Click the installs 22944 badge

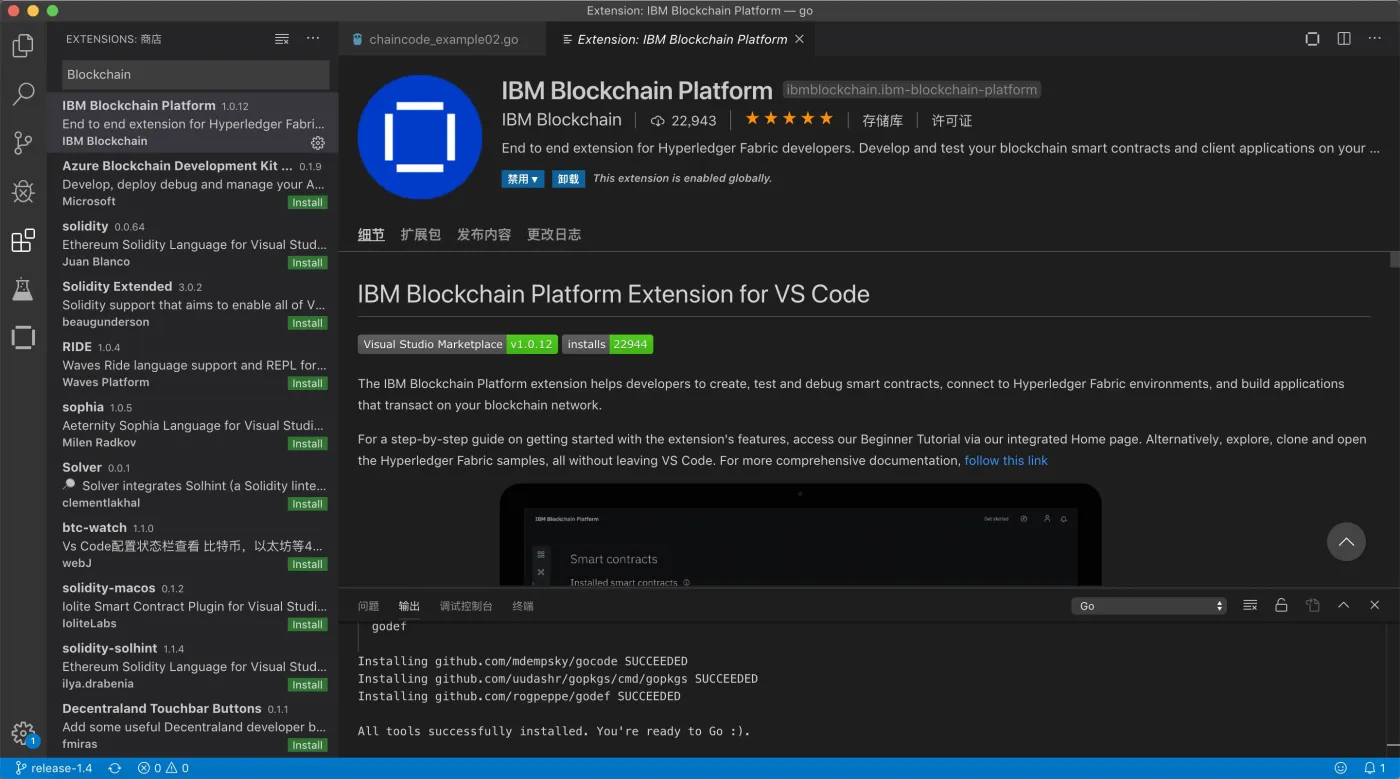click(607, 344)
